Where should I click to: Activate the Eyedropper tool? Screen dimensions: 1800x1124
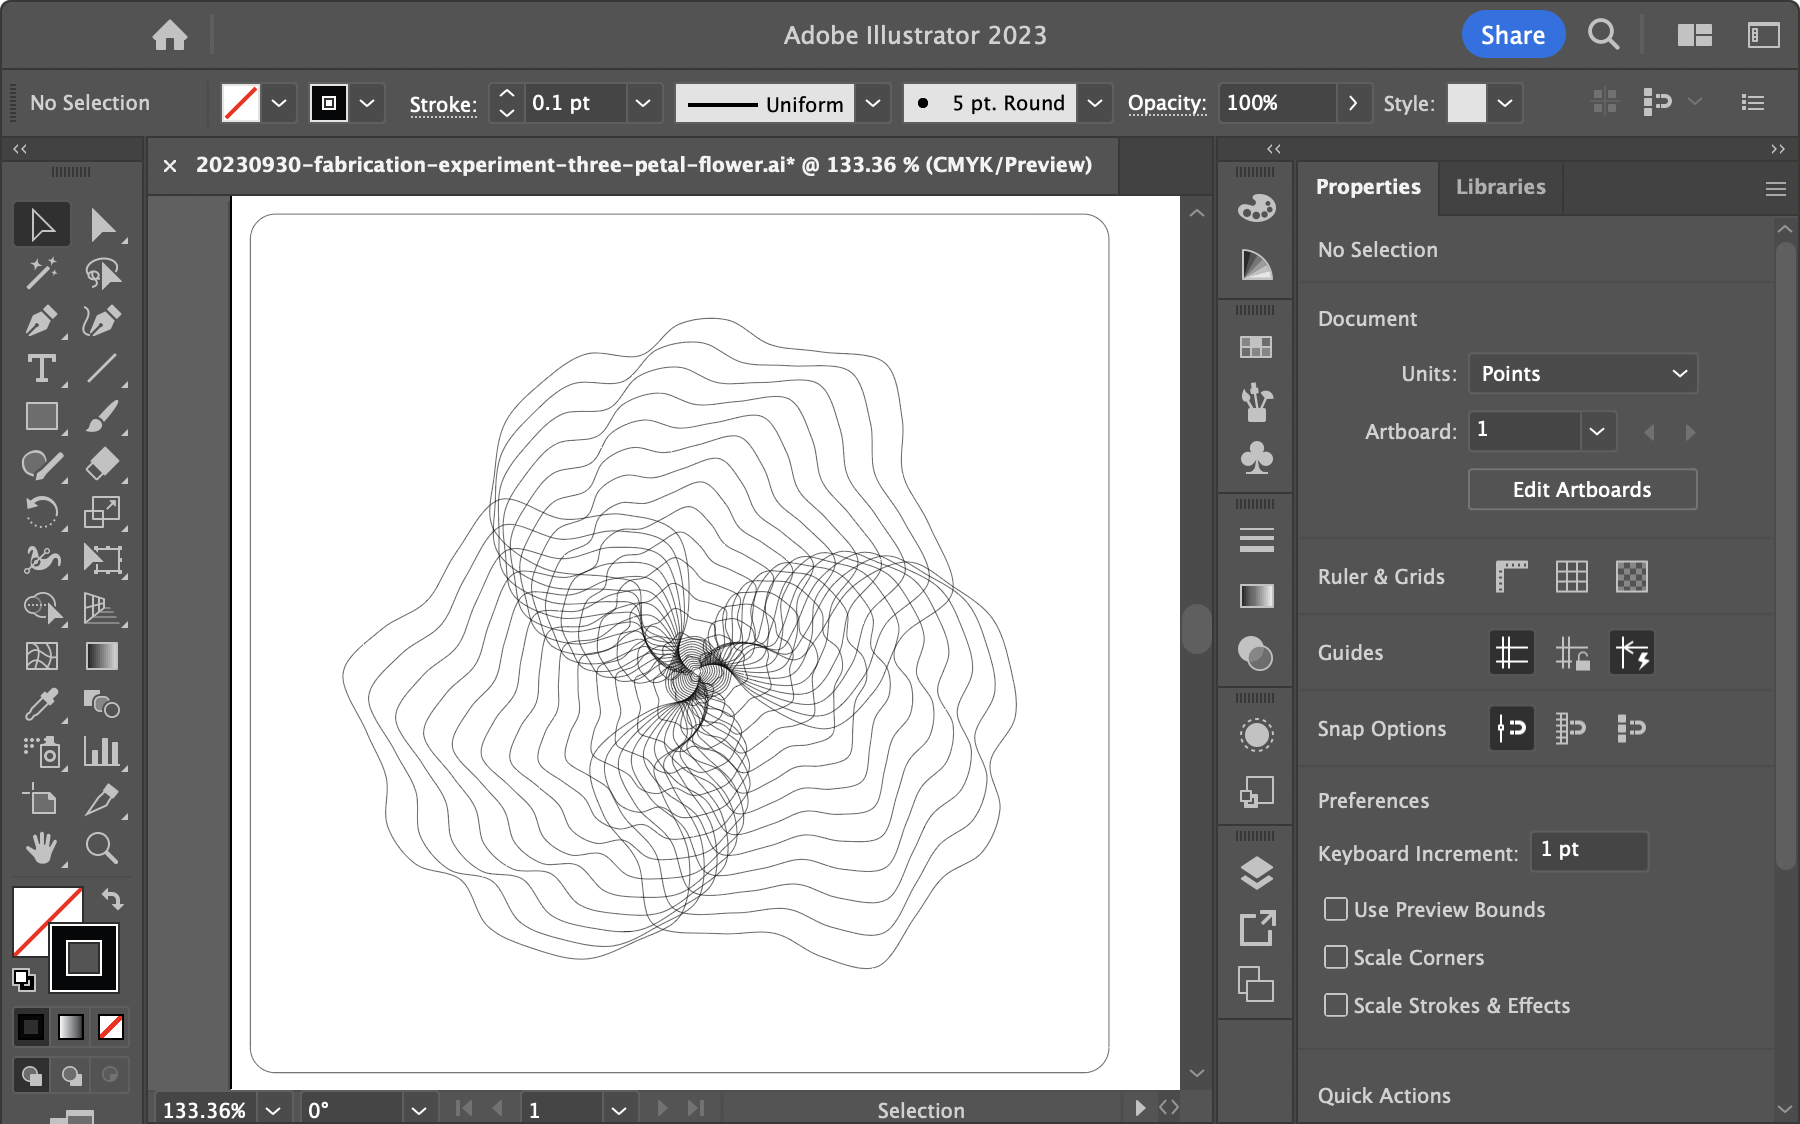41,705
